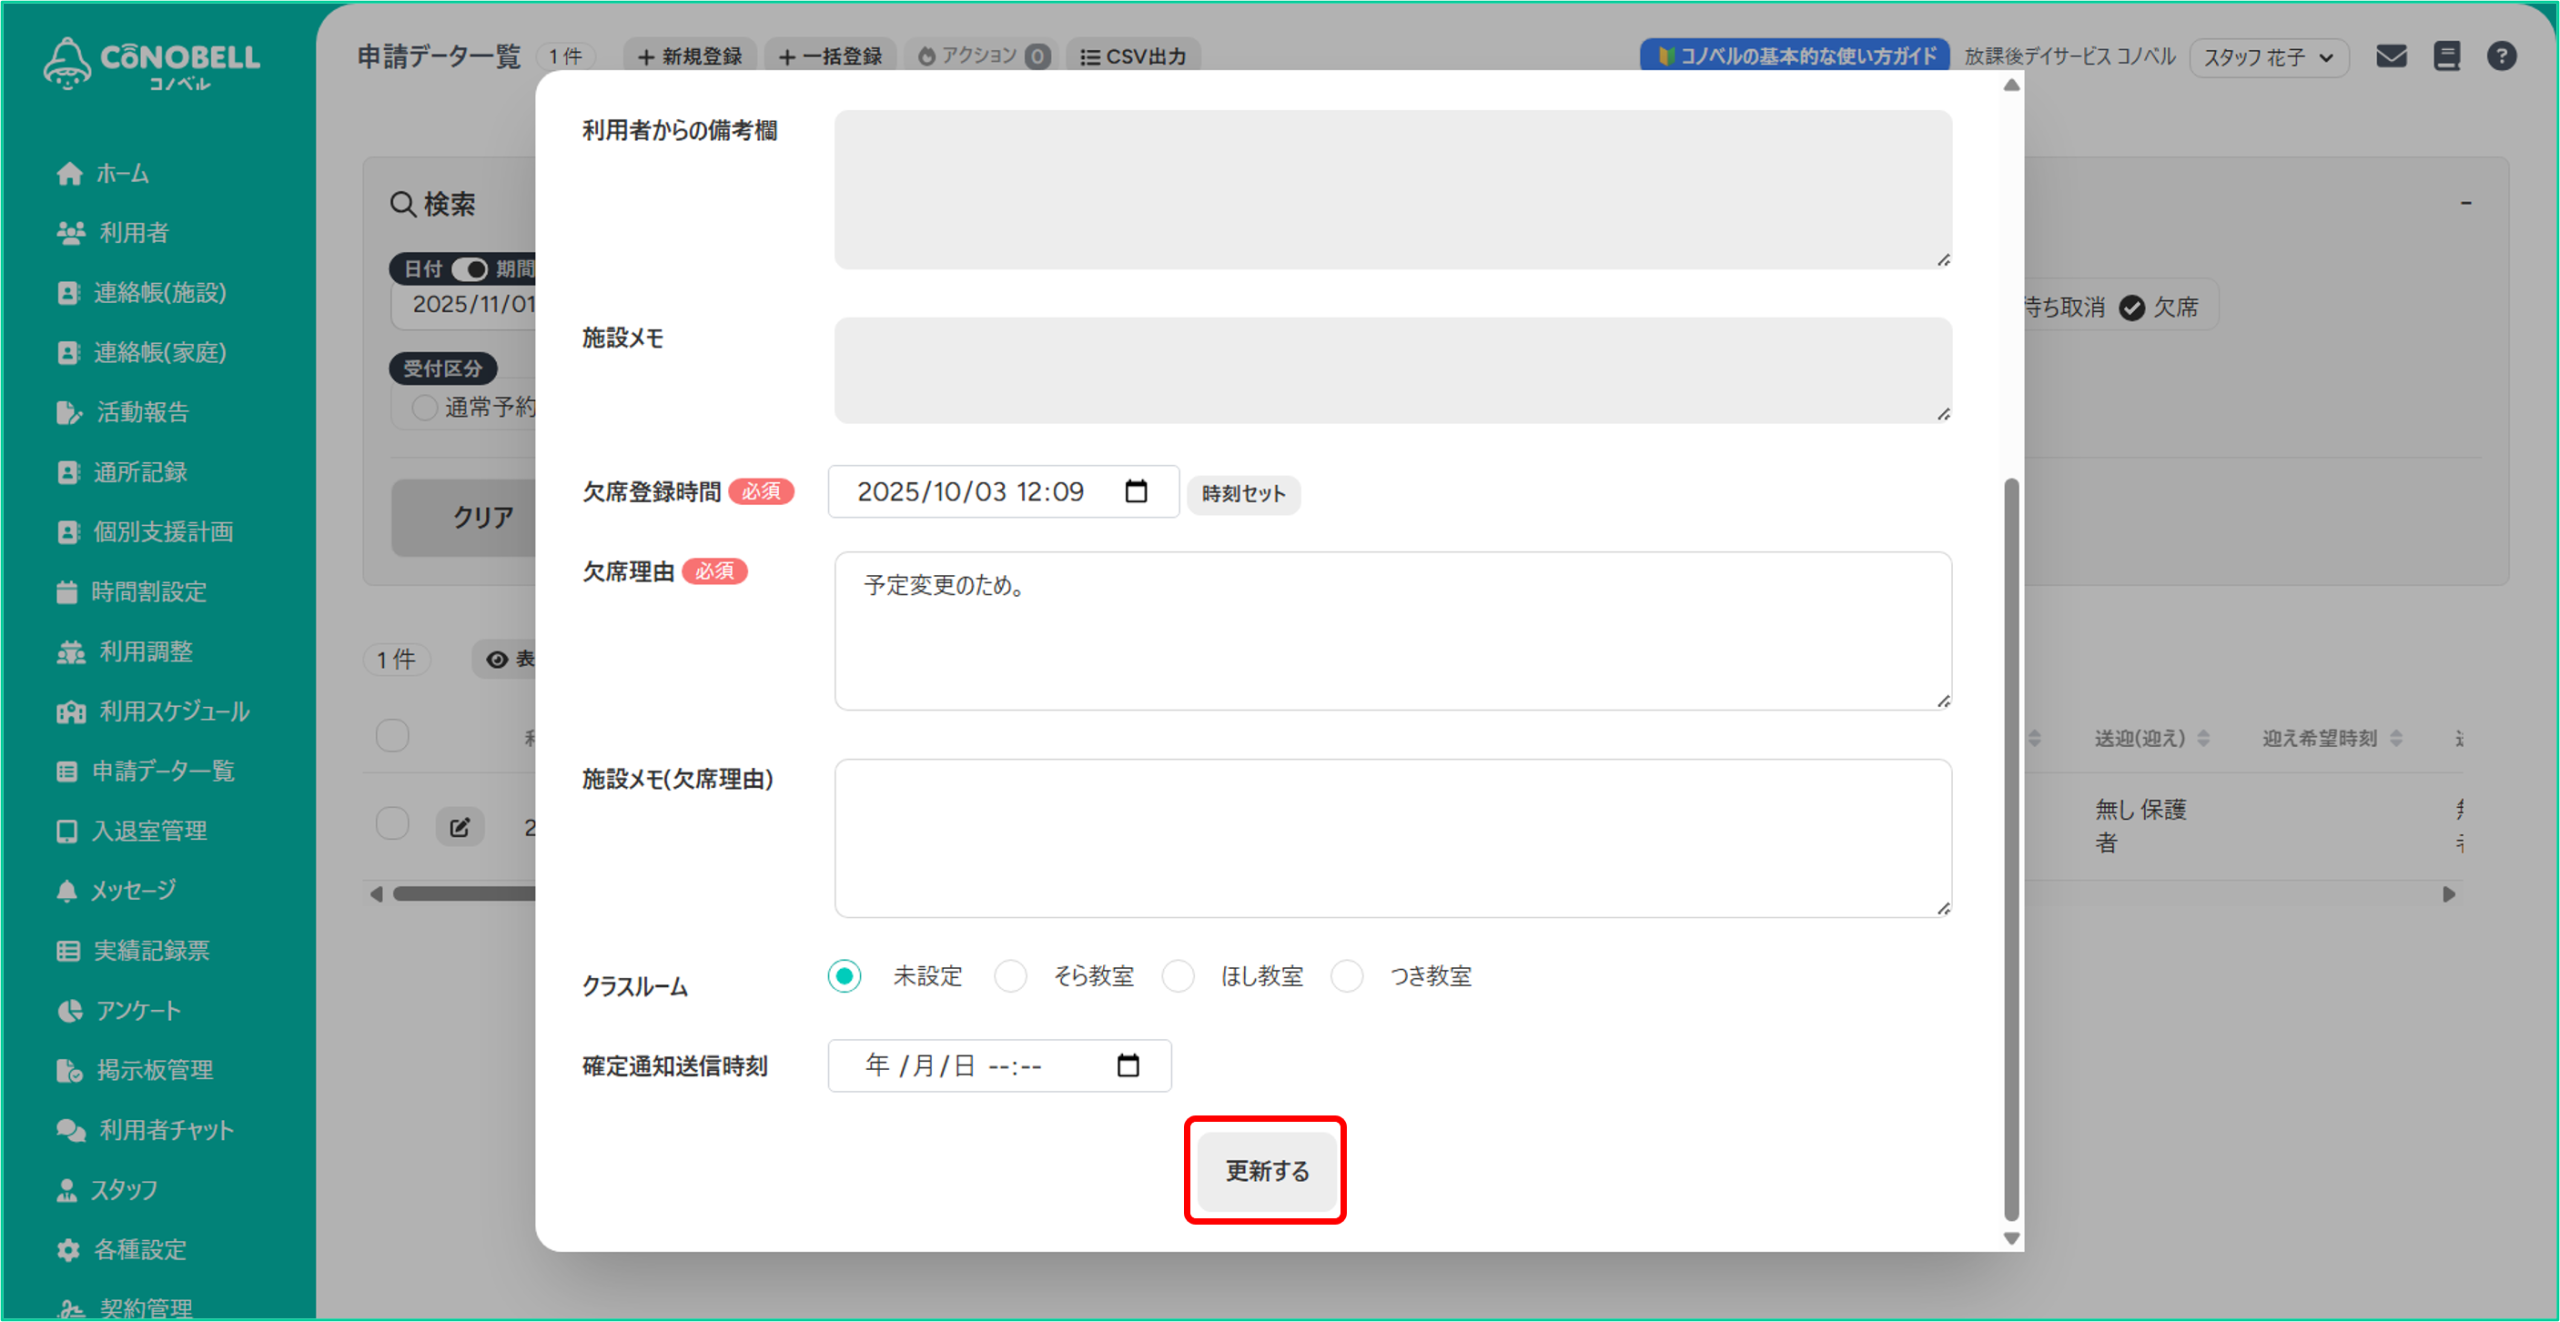Screen dimensions: 2560x1322
Task: Open the manual book icon in header
Action: point(2446,56)
